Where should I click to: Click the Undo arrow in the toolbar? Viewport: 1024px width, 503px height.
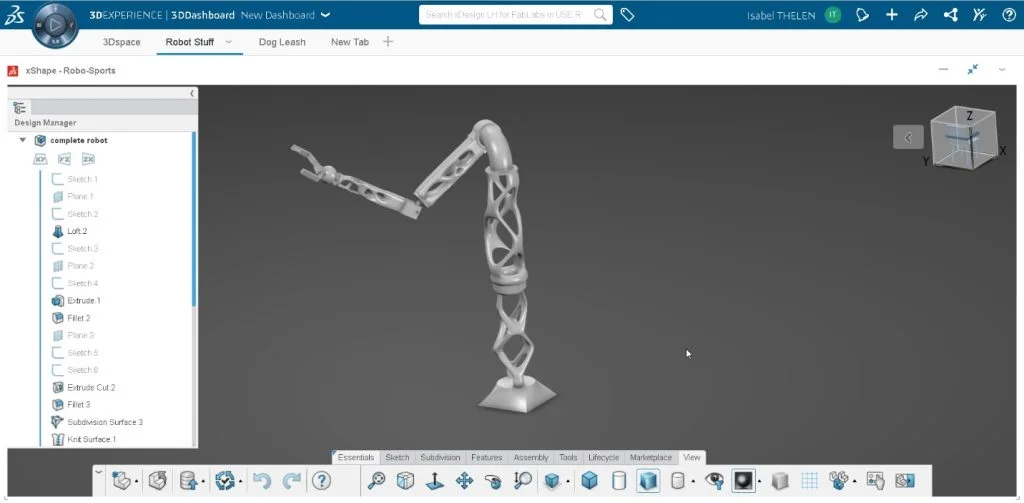click(262, 481)
